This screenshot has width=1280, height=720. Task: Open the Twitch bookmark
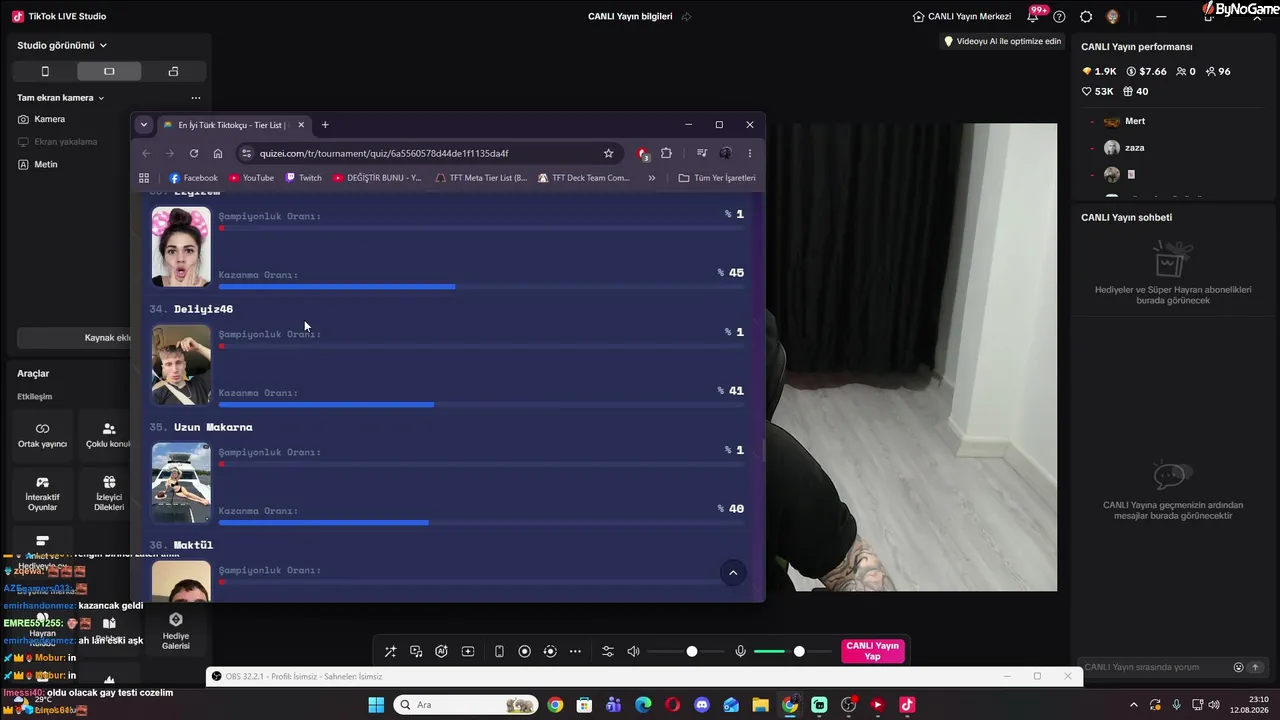coord(304,178)
